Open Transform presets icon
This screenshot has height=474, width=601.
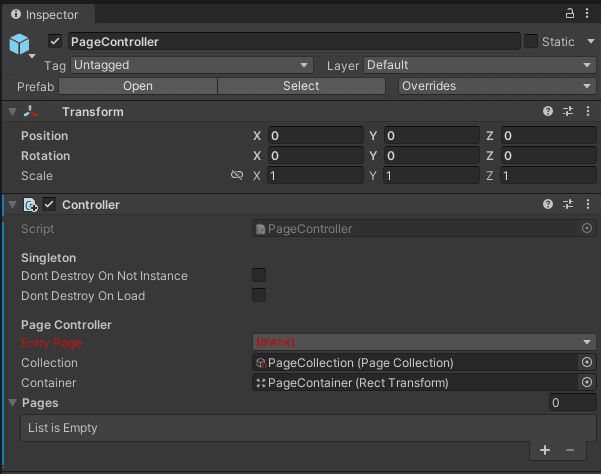[x=568, y=111]
